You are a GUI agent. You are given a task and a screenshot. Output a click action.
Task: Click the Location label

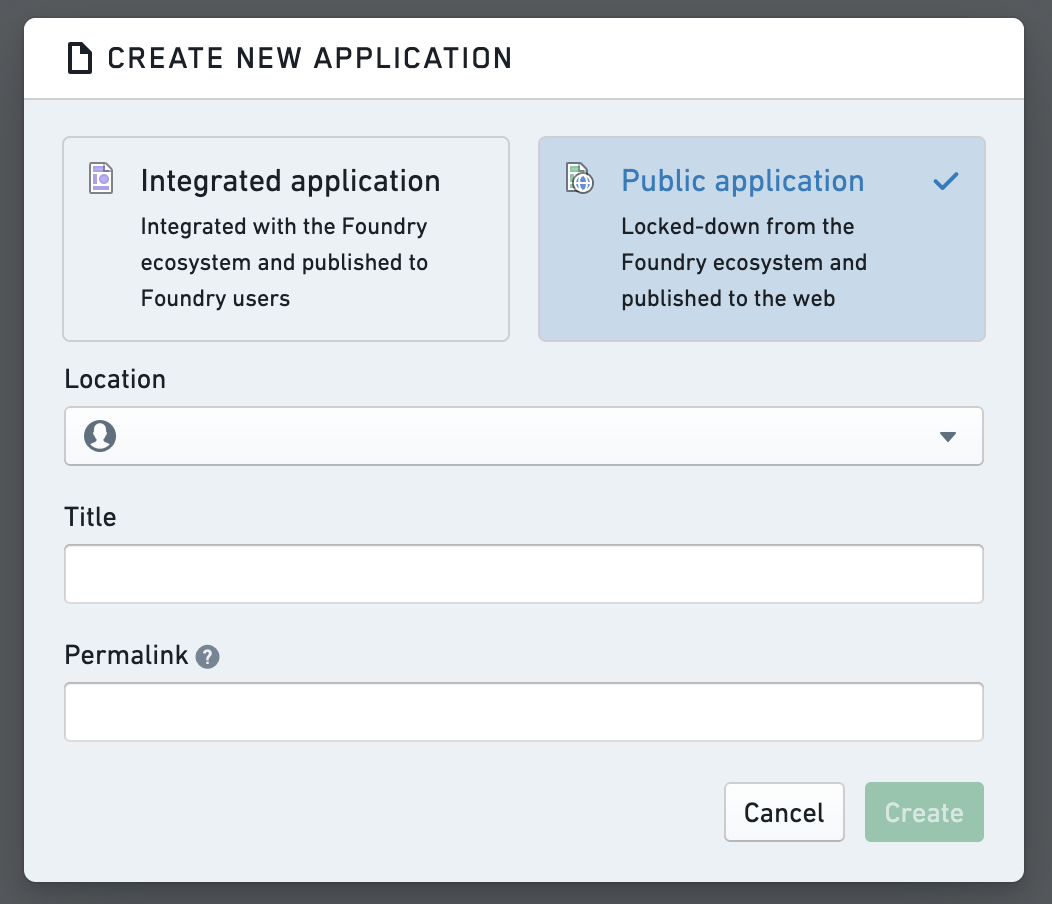(x=115, y=379)
